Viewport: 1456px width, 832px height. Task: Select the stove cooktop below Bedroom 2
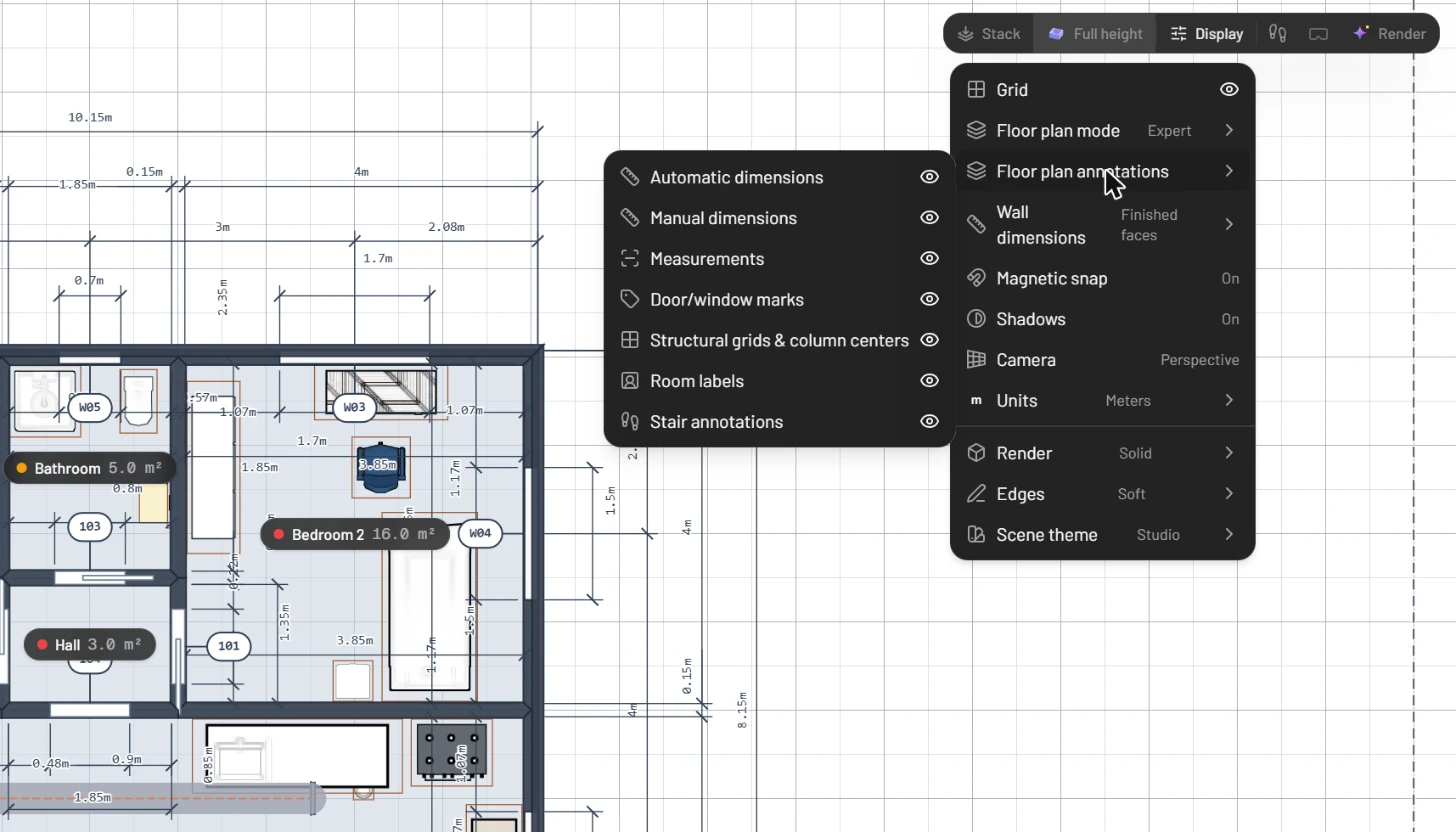click(x=451, y=751)
